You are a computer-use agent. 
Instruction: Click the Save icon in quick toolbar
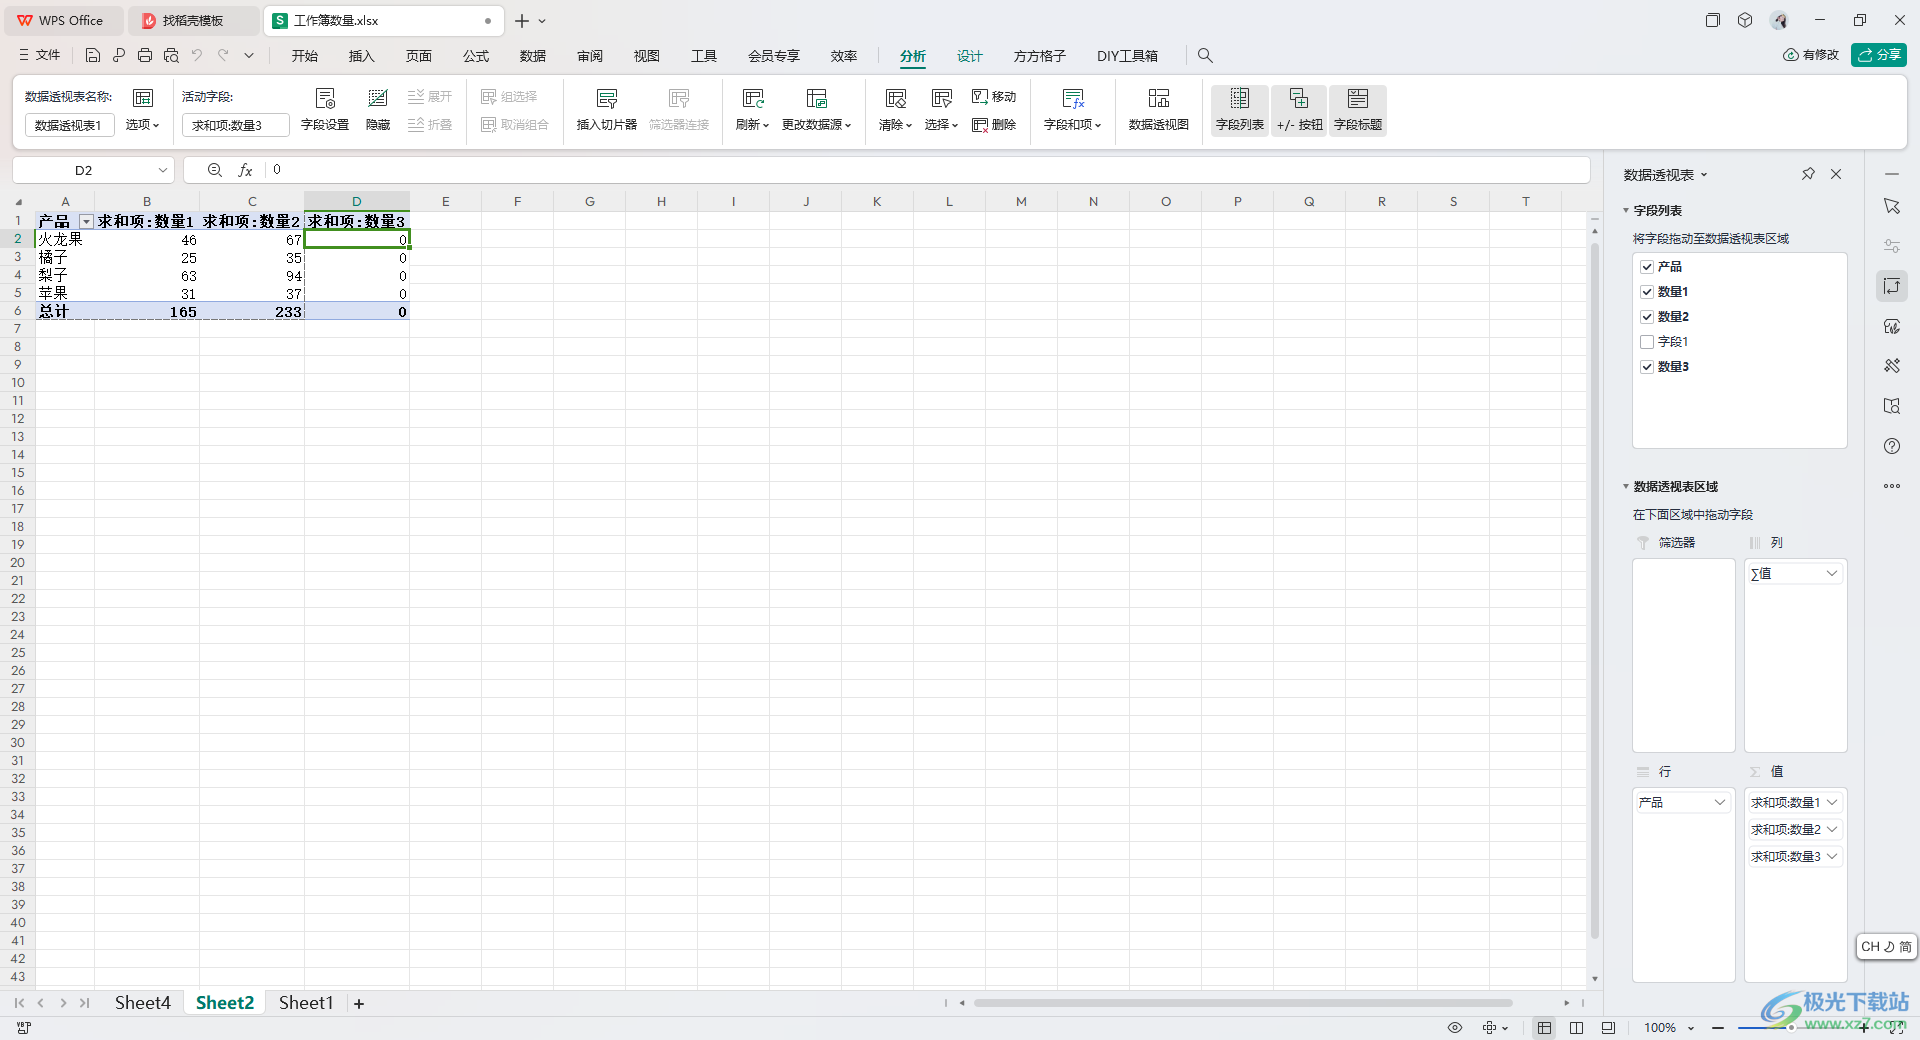92,56
